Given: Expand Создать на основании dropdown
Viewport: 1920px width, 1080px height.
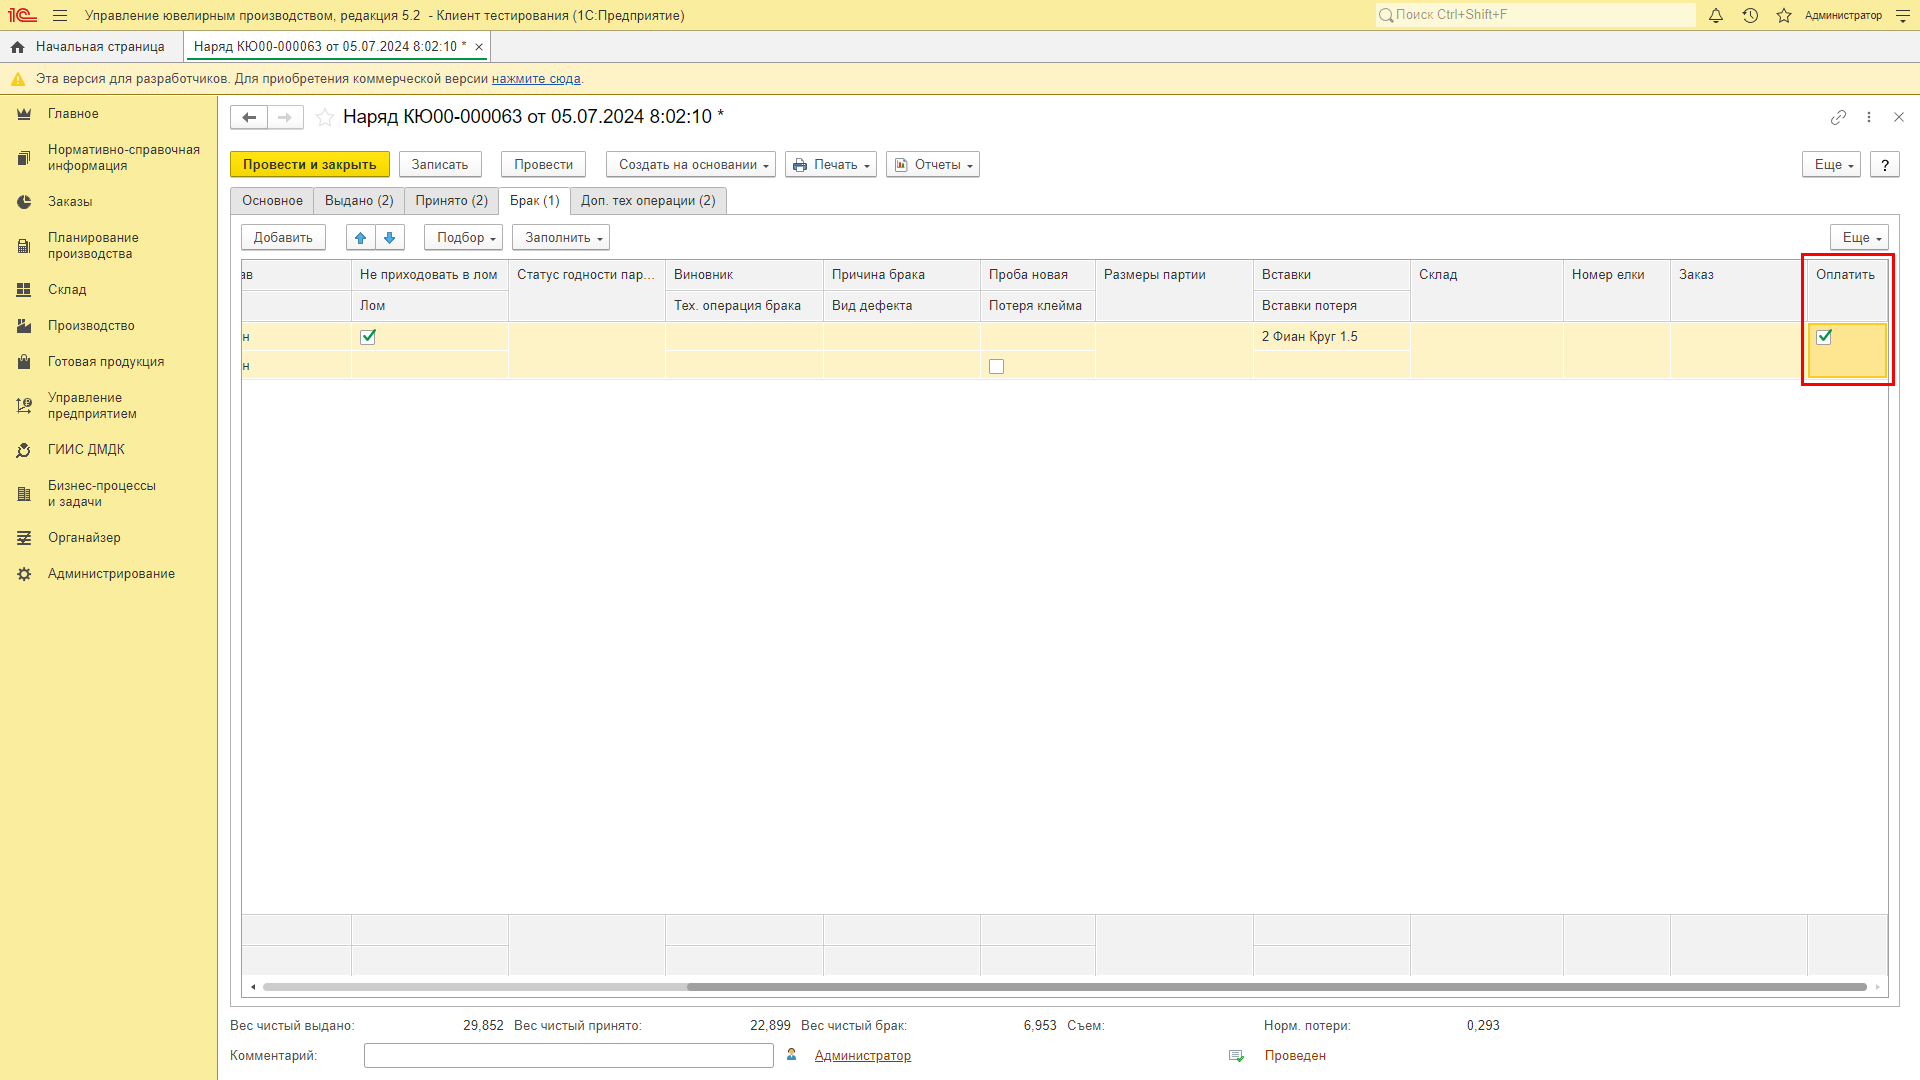Looking at the screenshot, I should (691, 165).
